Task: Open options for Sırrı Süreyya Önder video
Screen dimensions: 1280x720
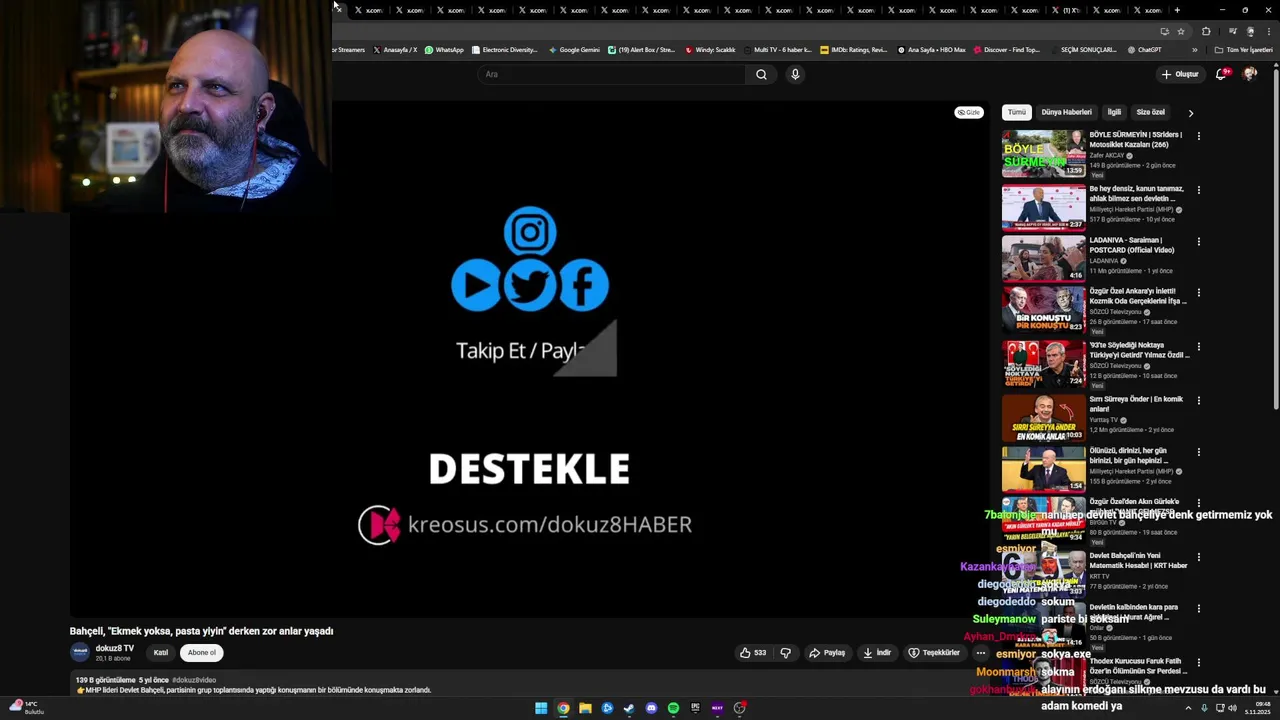Action: point(1198,401)
